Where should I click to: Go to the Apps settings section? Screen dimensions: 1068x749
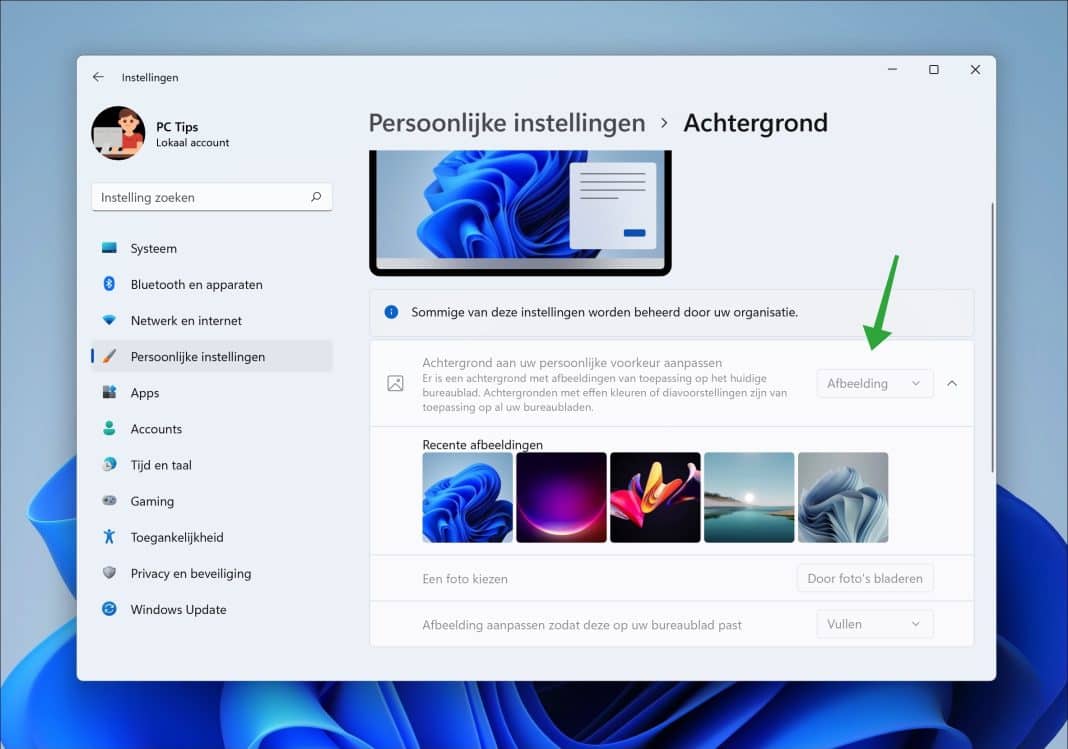(x=145, y=393)
